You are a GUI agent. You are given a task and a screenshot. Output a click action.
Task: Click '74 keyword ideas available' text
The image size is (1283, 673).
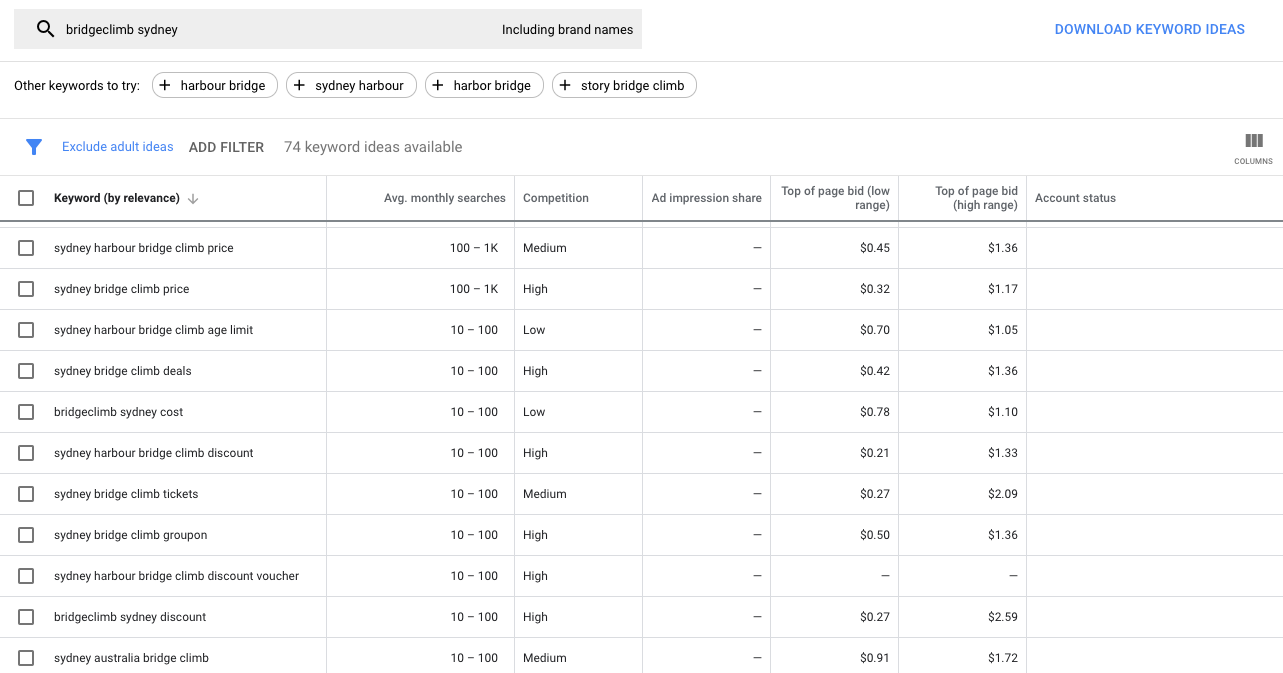pyautogui.click(x=373, y=147)
